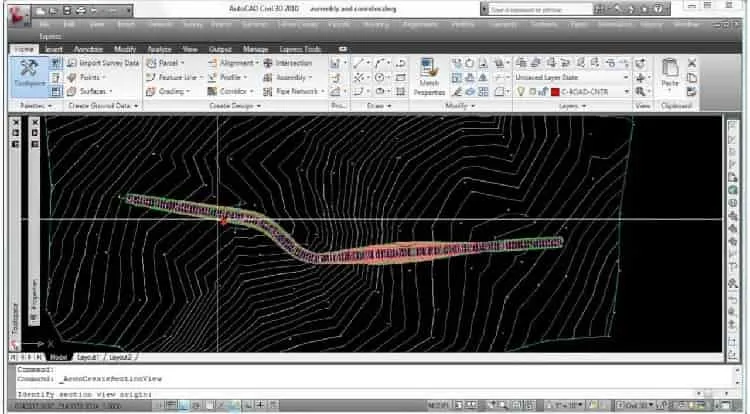
Task: Click the red layer color swatch
Action: pos(555,92)
